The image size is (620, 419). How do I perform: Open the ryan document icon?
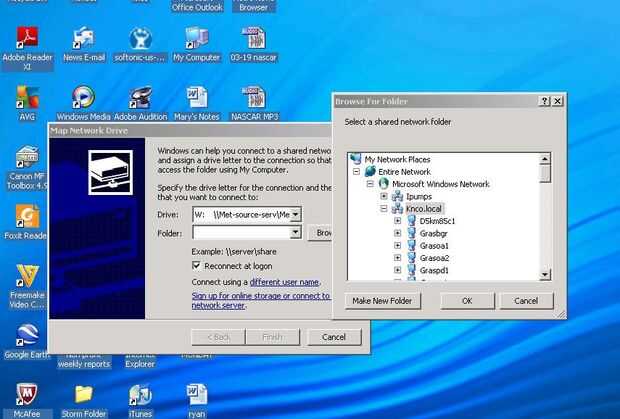pos(197,394)
